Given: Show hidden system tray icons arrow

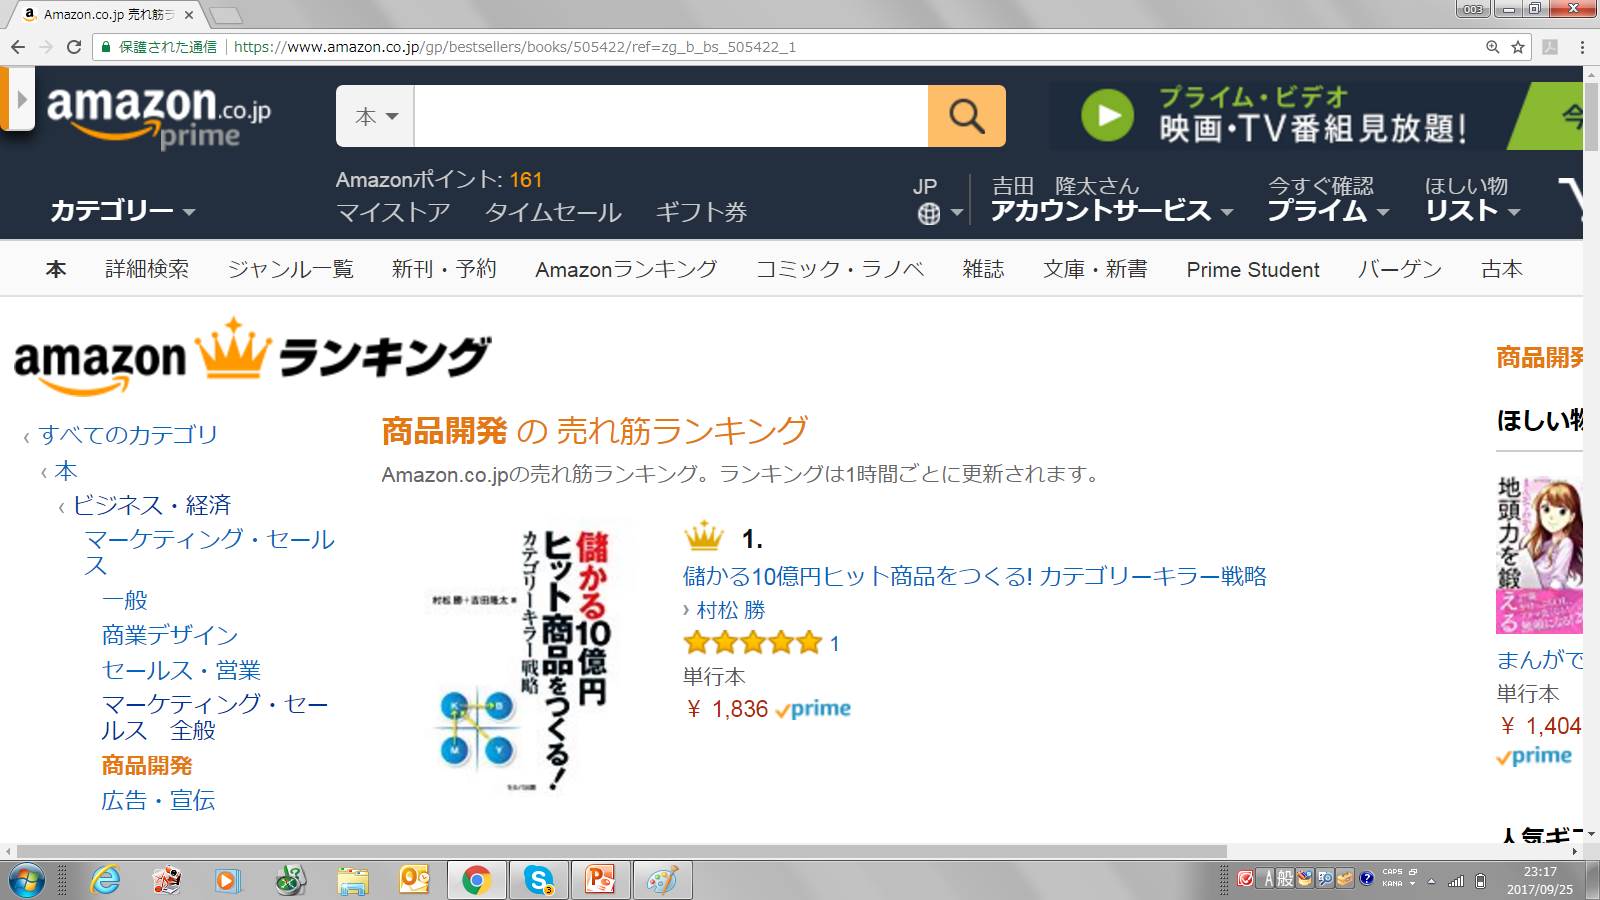Looking at the screenshot, I should 1432,881.
